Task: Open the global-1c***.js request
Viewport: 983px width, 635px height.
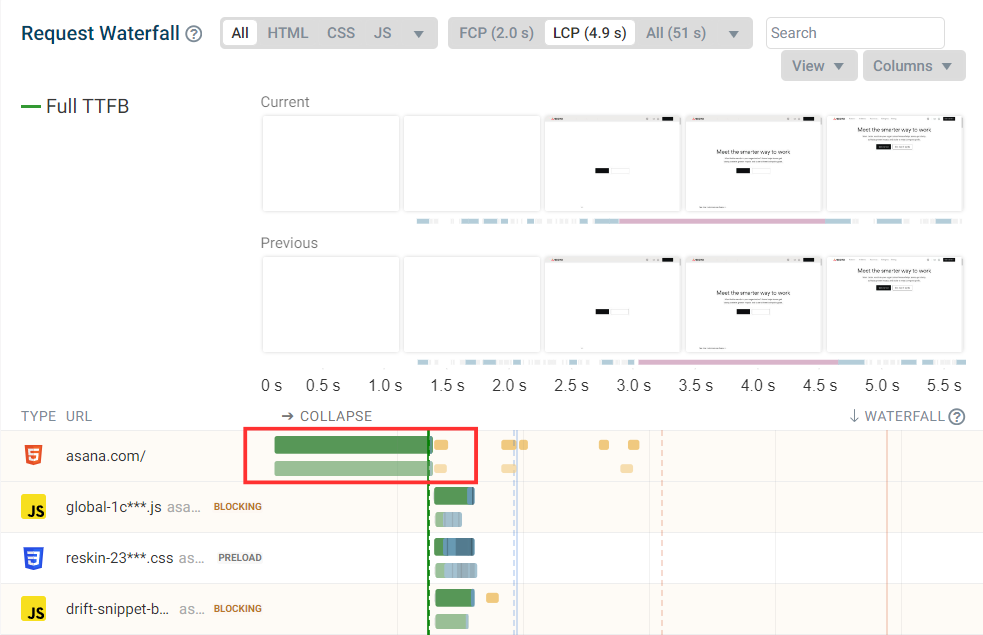Action: (113, 506)
